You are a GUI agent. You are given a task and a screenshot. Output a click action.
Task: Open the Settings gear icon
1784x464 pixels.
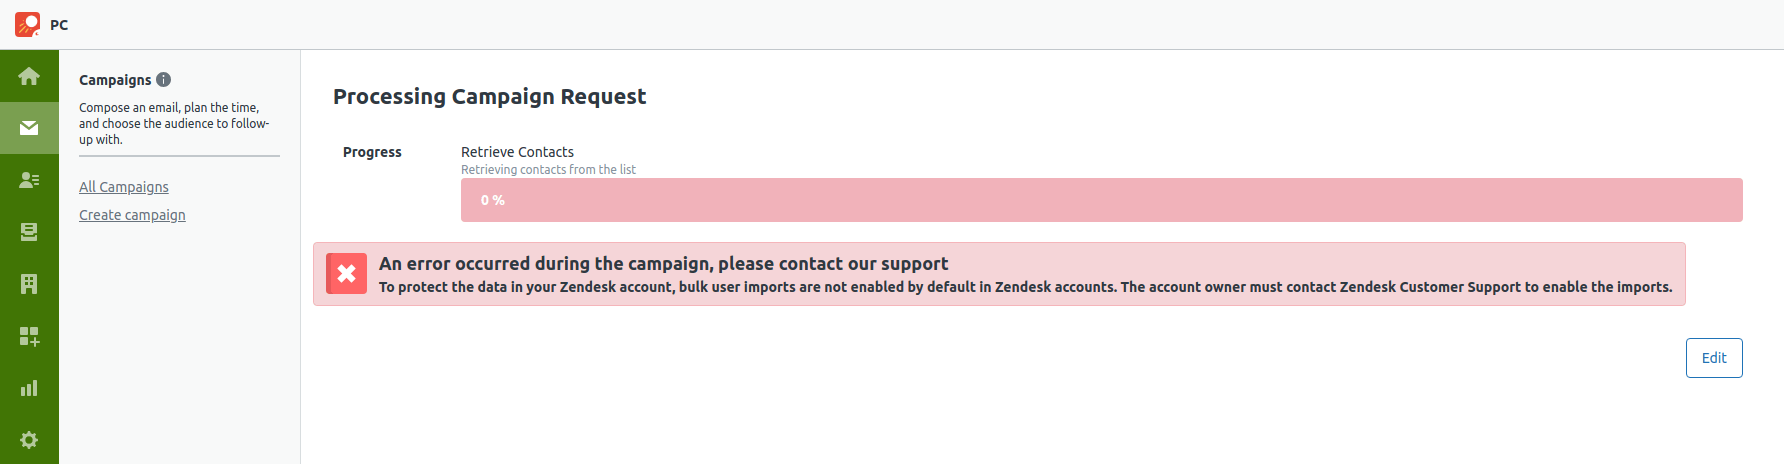29,440
